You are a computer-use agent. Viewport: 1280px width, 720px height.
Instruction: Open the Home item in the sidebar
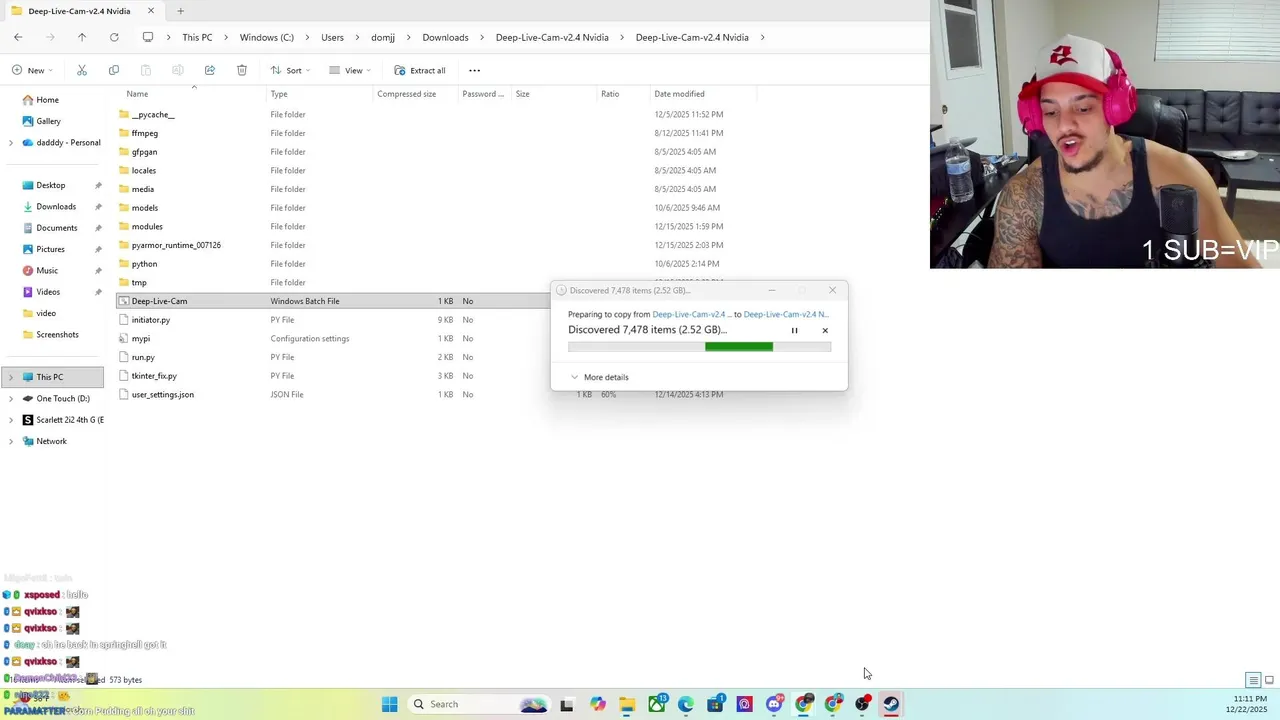(47, 100)
